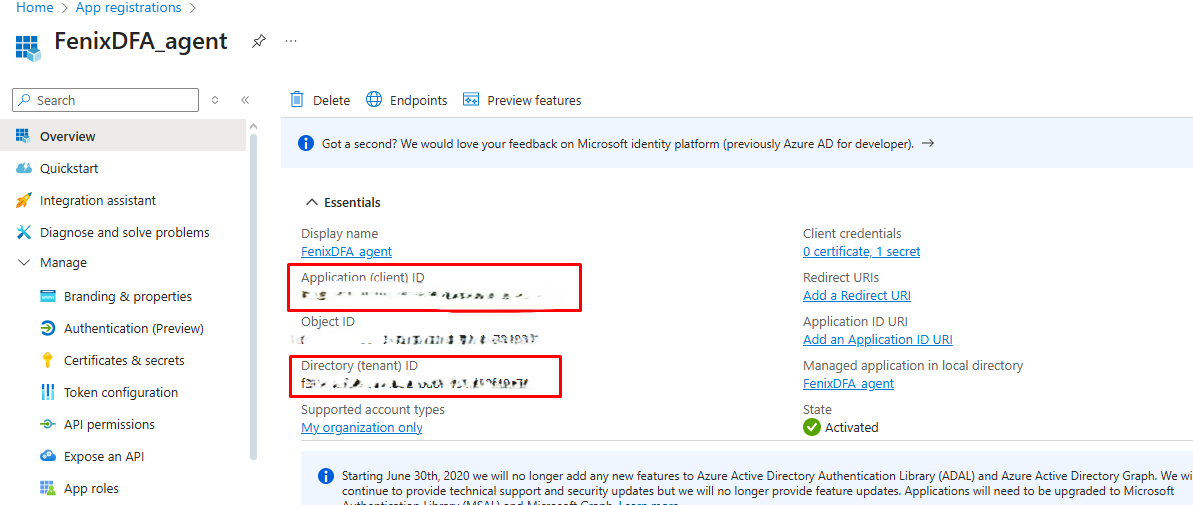
Task: Click the pin icon beside FenixDFA_agent title
Action: pyautogui.click(x=259, y=42)
